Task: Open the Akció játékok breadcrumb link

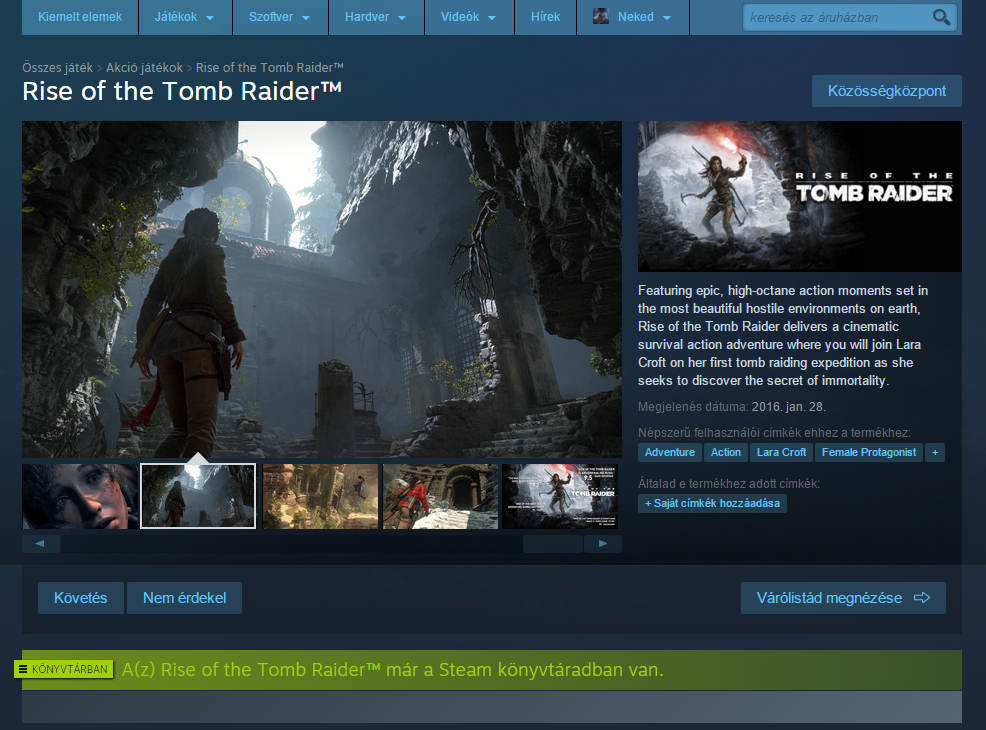Action: pyautogui.click(x=144, y=67)
